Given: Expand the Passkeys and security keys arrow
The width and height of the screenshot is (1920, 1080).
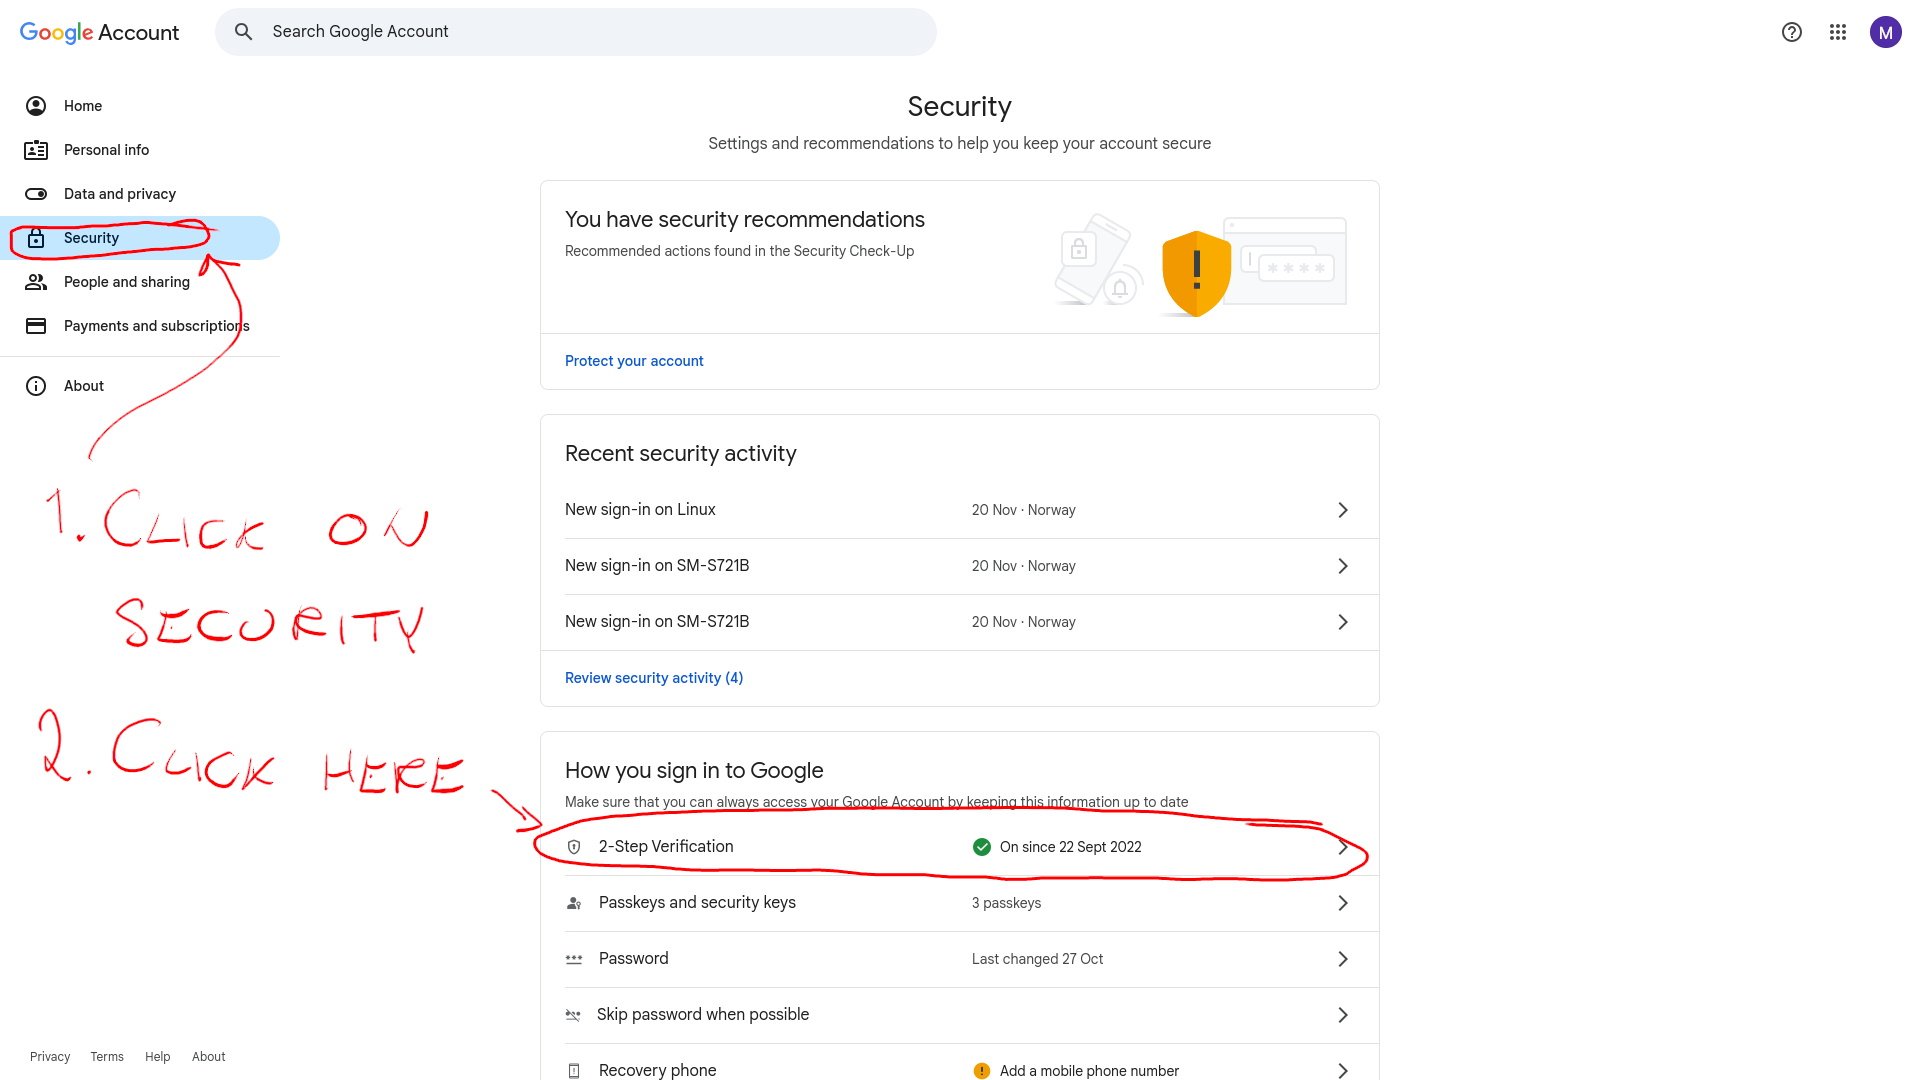Looking at the screenshot, I should pyautogui.click(x=1342, y=903).
